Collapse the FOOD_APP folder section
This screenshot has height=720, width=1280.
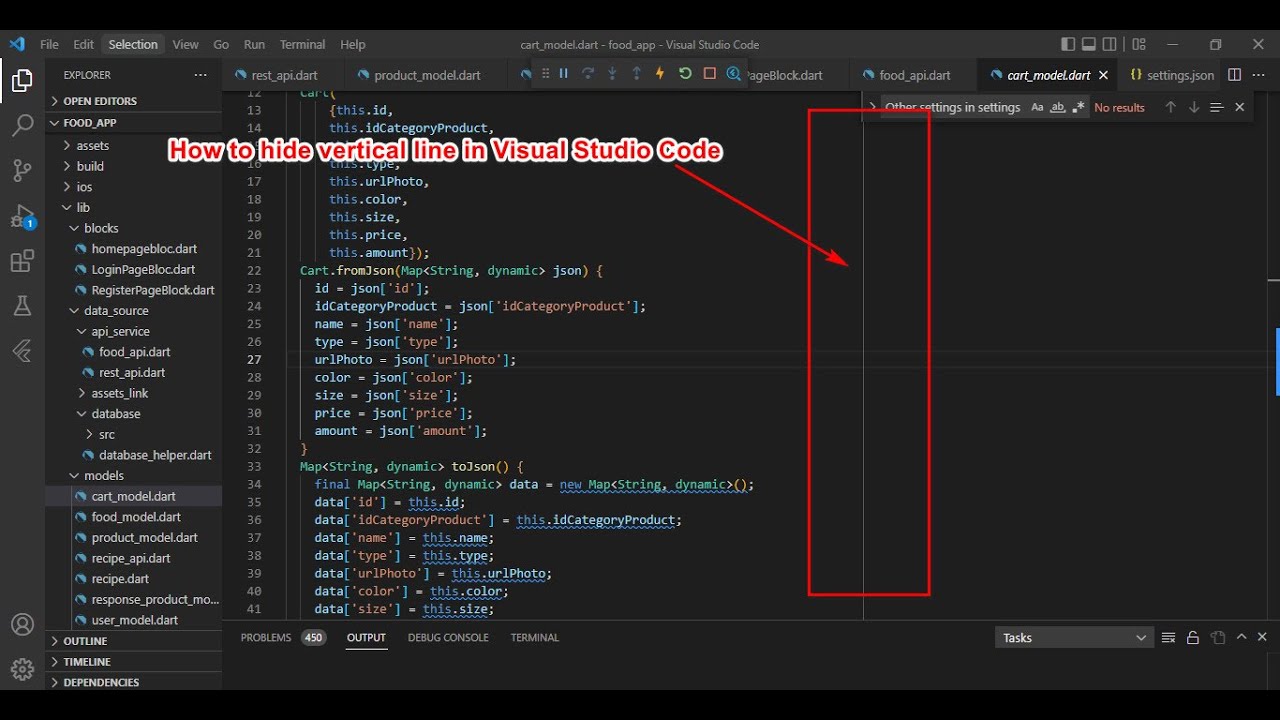(x=134, y=122)
